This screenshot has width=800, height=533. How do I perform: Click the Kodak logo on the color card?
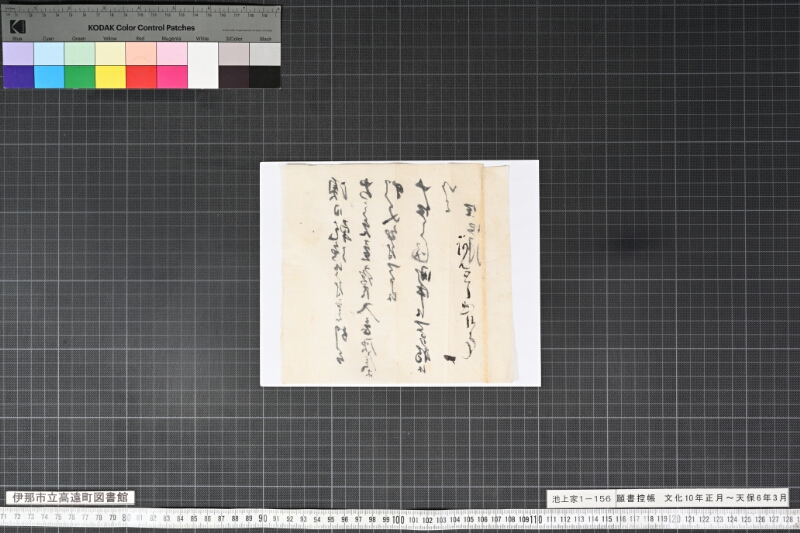17,27
